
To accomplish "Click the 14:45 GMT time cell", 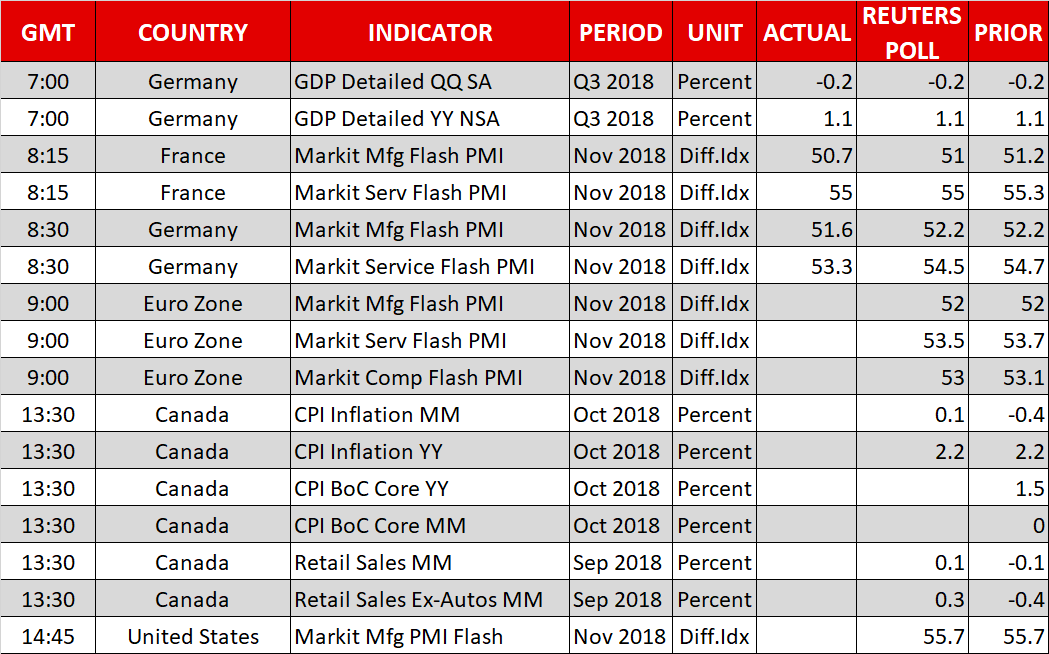I will (x=47, y=636).
